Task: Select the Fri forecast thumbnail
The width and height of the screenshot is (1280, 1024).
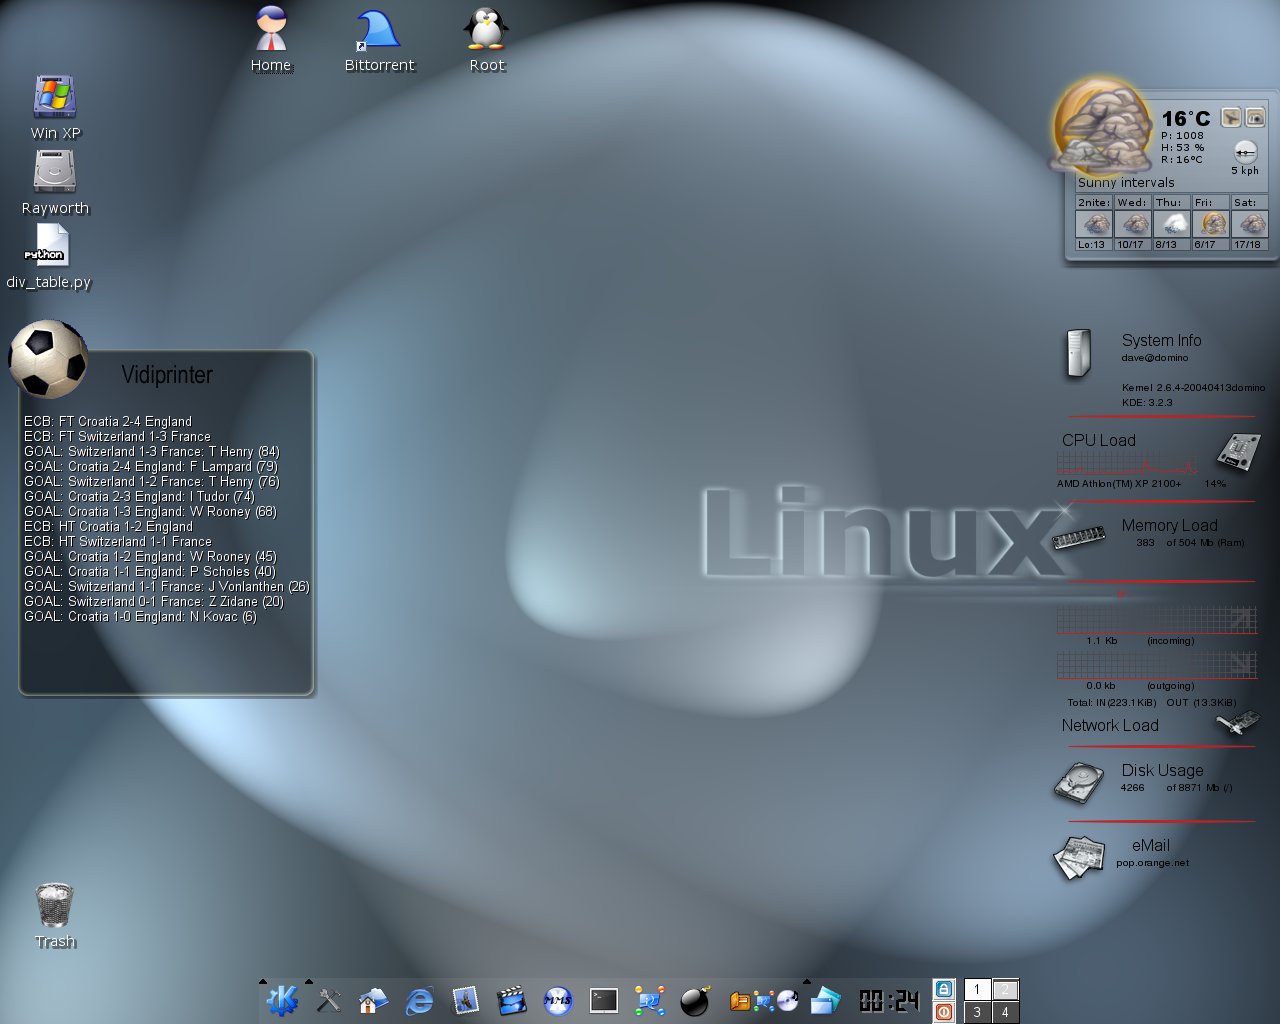Action: 1210,223
